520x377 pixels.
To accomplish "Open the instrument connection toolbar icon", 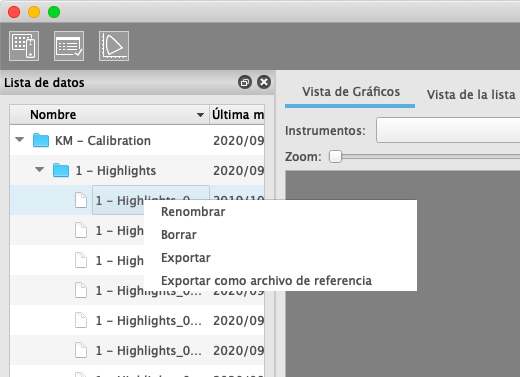I will [24, 46].
